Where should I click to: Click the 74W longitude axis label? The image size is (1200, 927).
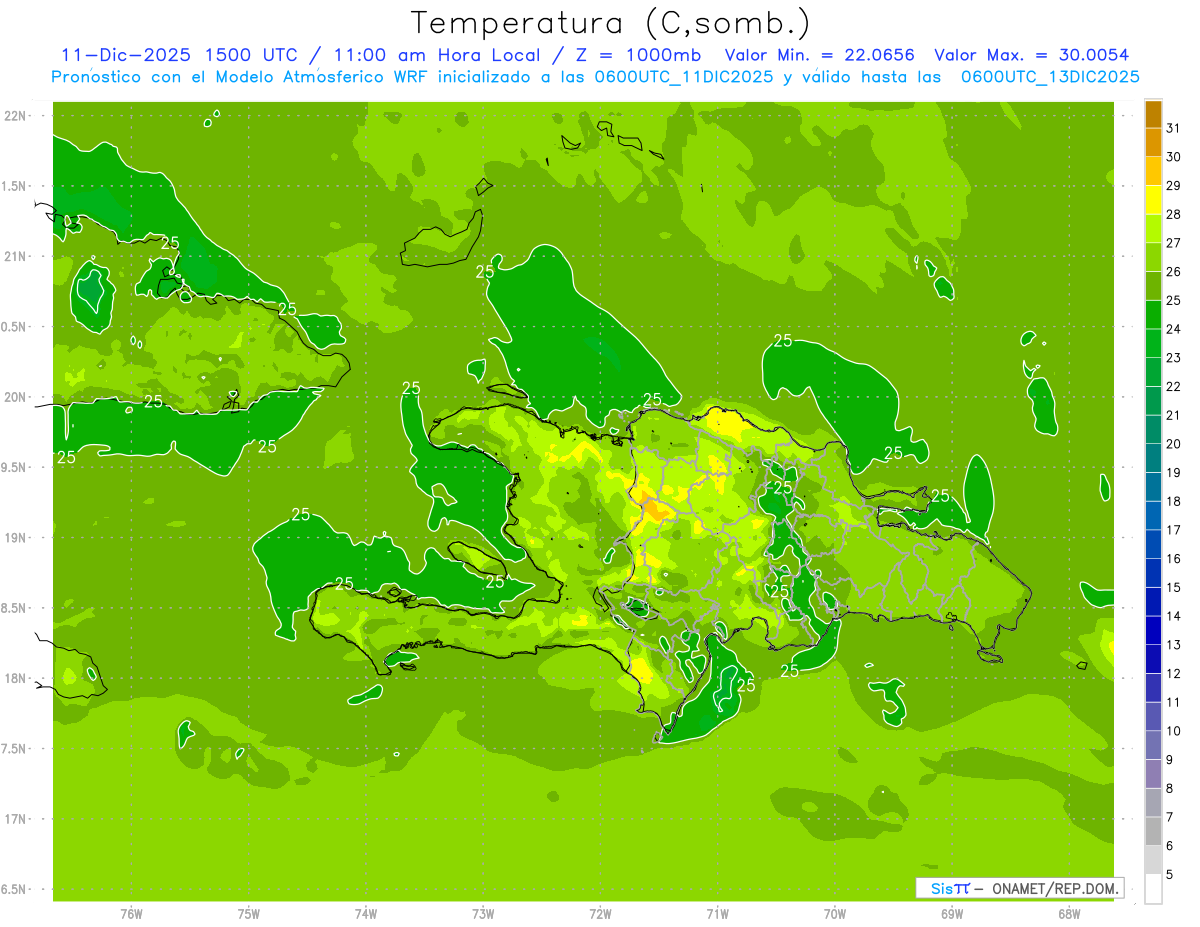click(x=365, y=914)
